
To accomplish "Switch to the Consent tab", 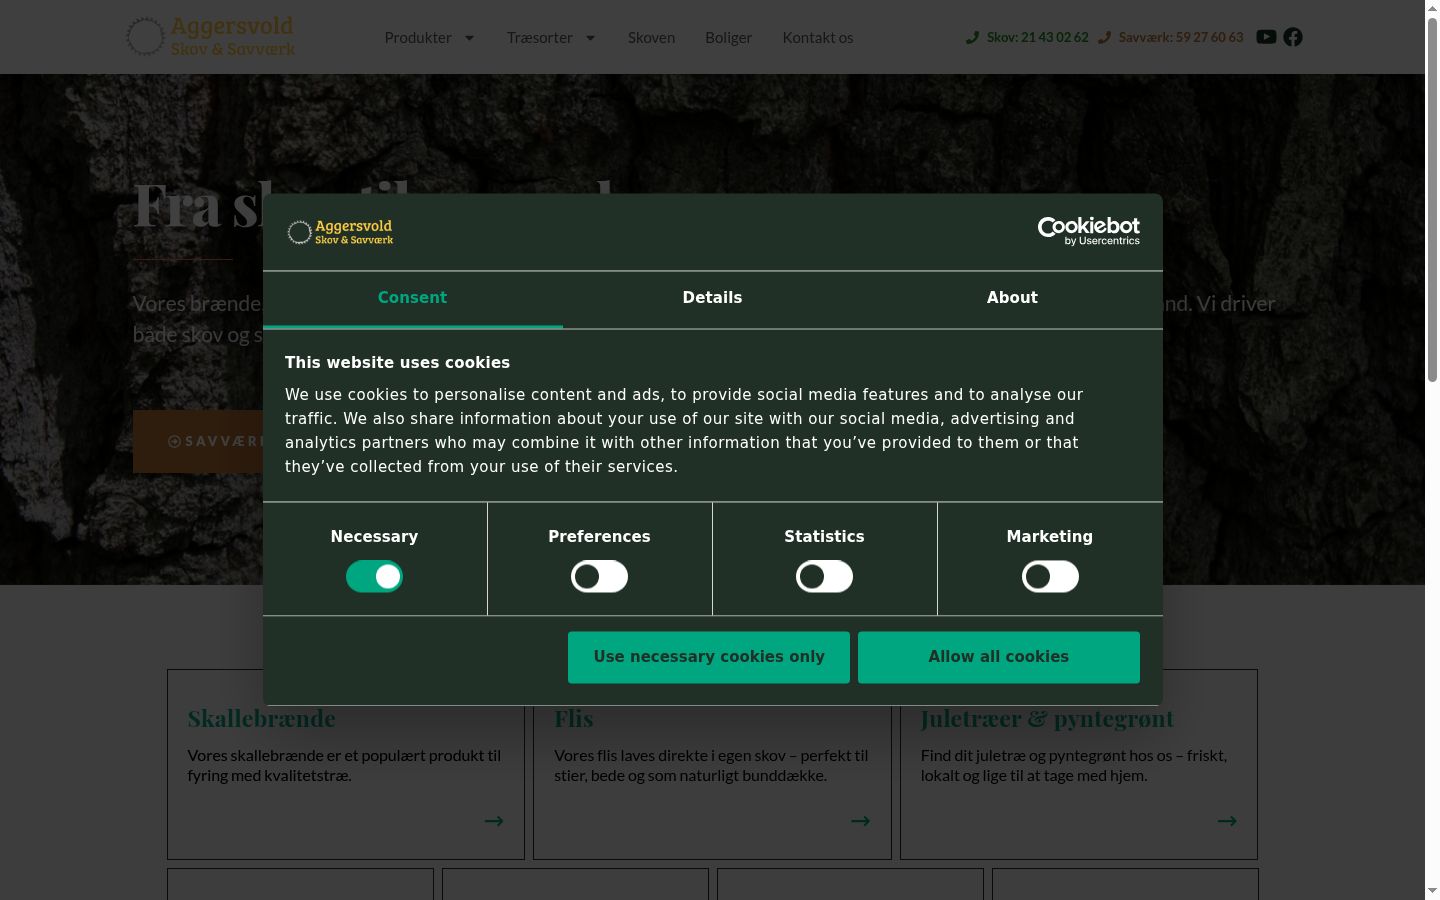I will 413,299.
